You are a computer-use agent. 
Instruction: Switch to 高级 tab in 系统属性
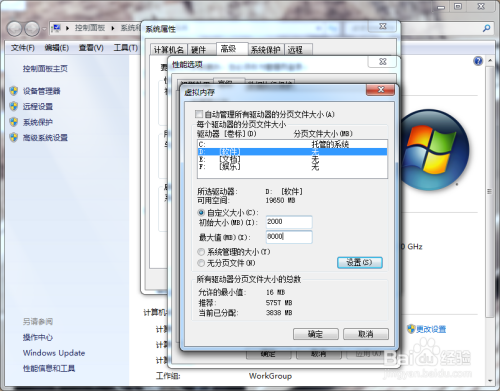point(232,49)
